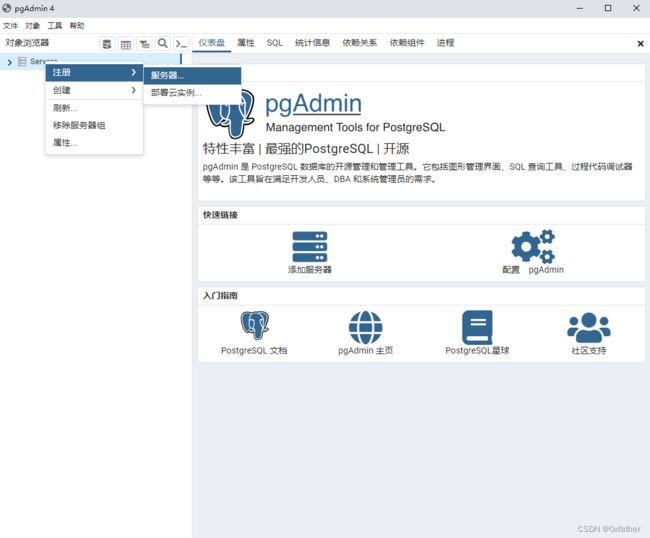The height and width of the screenshot is (538, 650).
Task: Launch the PSQL tool terminal icon
Action: click(181, 44)
